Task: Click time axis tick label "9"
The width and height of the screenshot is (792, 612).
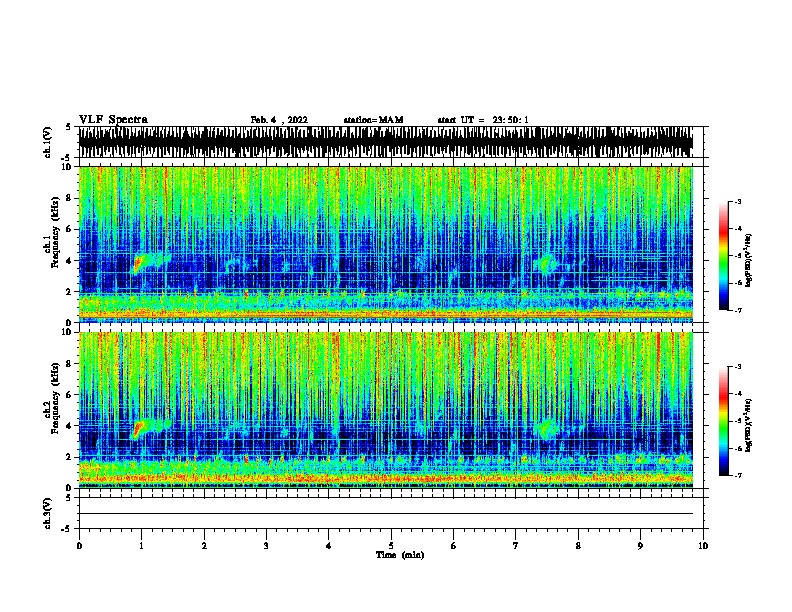Action: coord(640,546)
